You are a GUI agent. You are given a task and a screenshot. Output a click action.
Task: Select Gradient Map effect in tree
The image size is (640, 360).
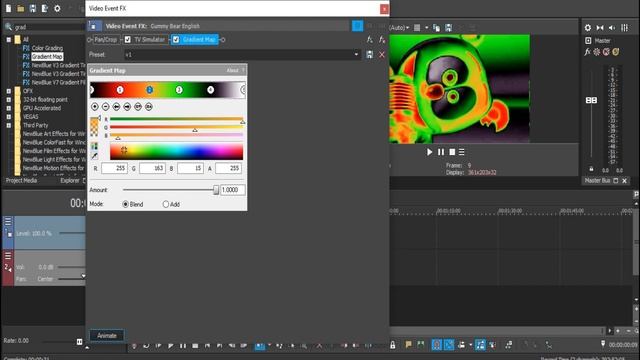coord(47,57)
